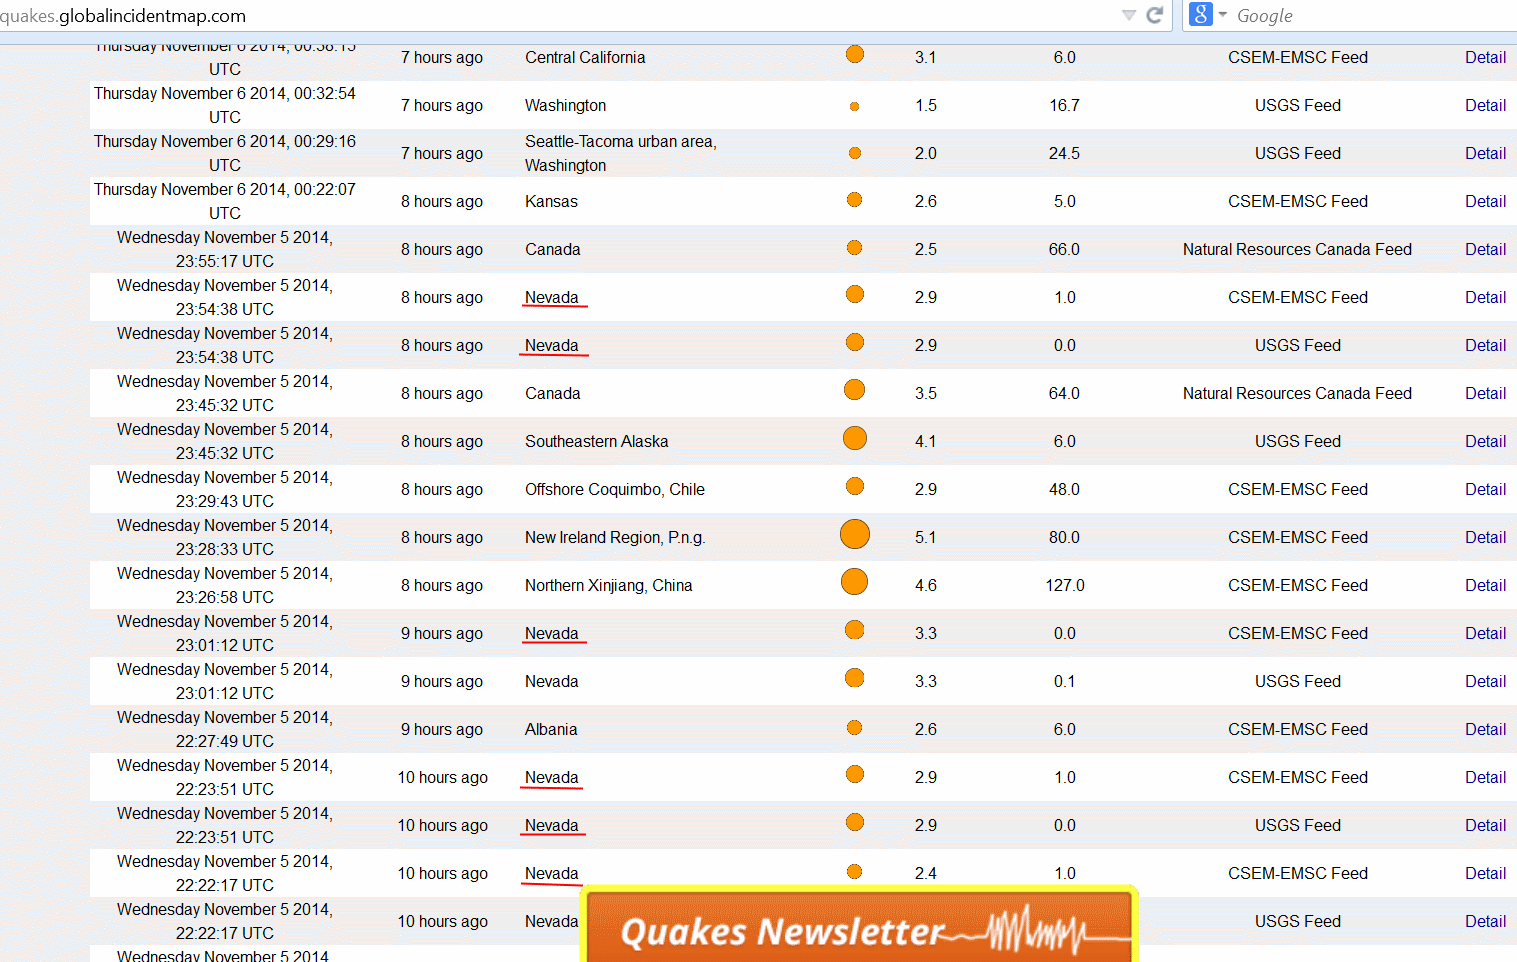Click small orange marker for Washington 1.5 quake
The image size is (1517, 962).
854,106
